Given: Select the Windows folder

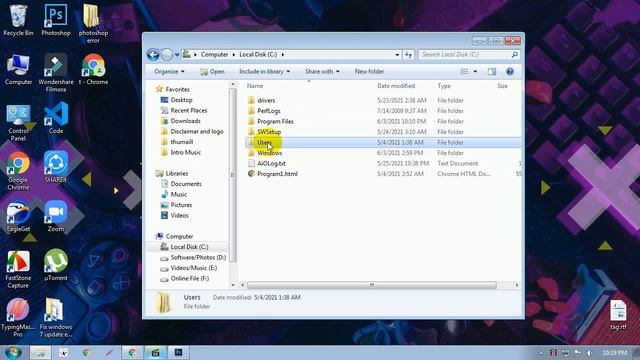Looking at the screenshot, I should tap(269, 153).
